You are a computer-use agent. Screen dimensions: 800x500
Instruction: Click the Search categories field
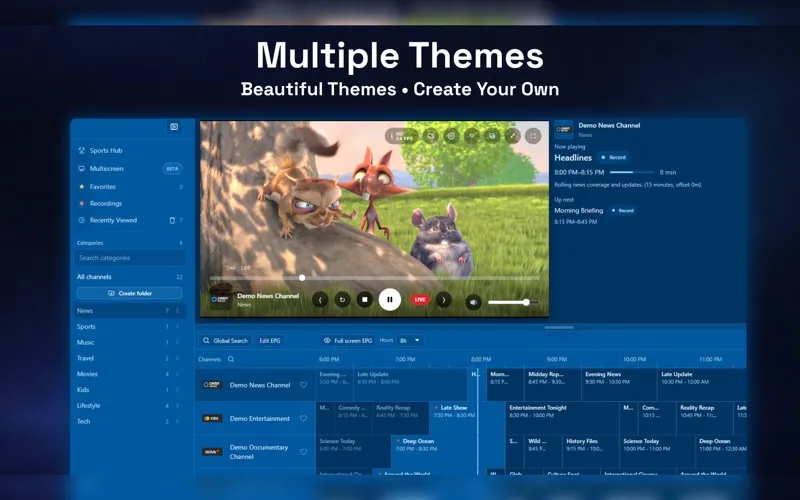click(130, 258)
